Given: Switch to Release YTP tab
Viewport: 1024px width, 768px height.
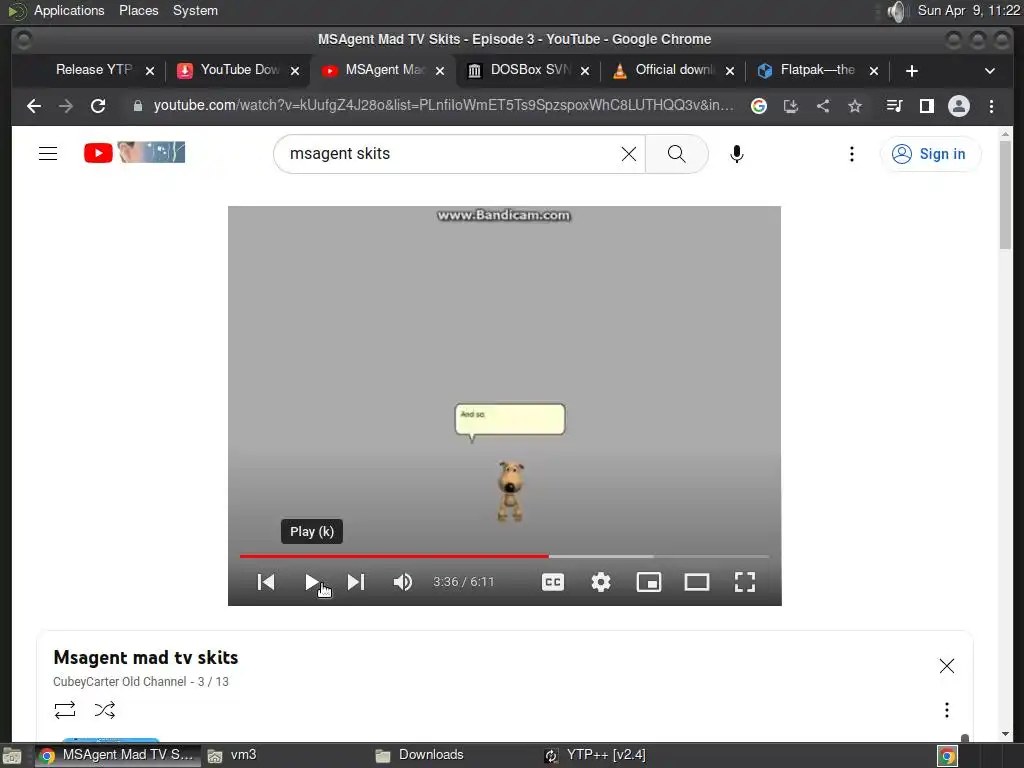Looking at the screenshot, I should (x=93, y=70).
